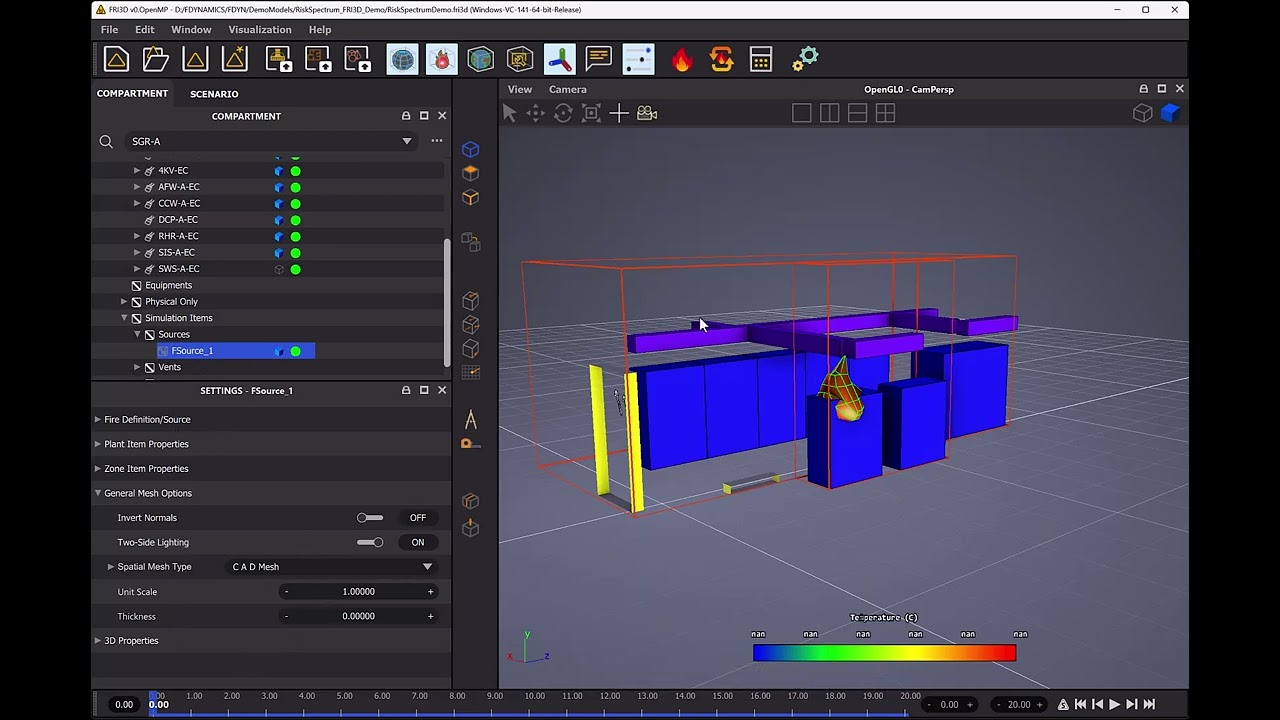Collapse General Mesh Options section
Image resolution: width=1280 pixels, height=720 pixels.
[x=98, y=493]
